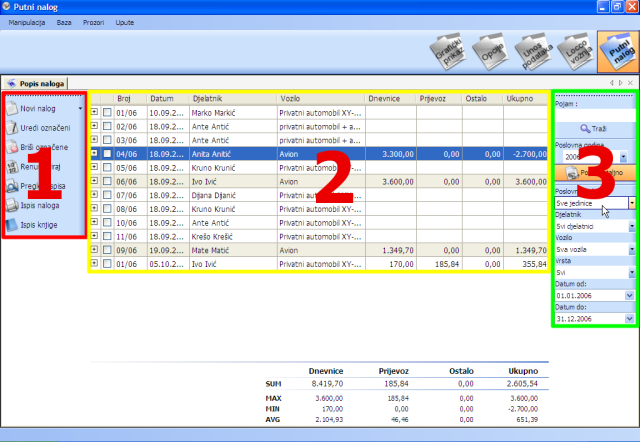Select the Putni nalog module icon

618,52
